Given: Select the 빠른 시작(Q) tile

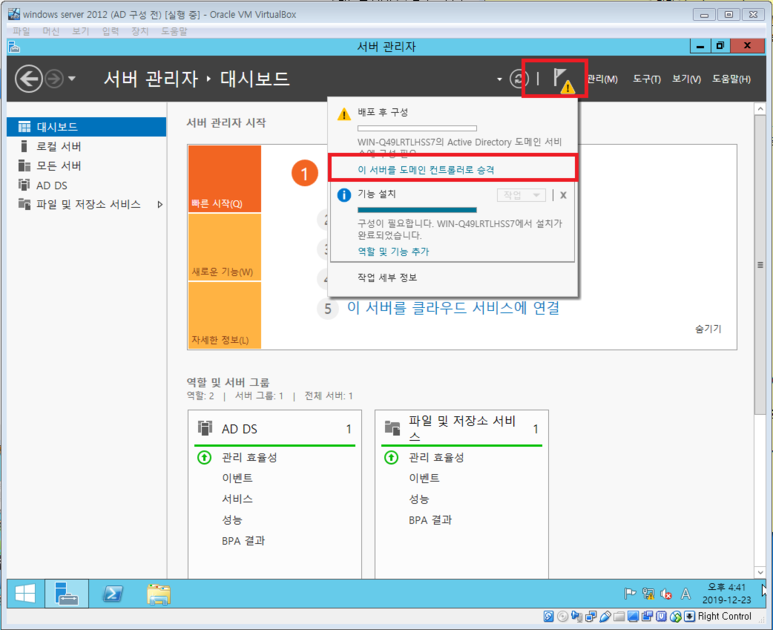Looking at the screenshot, I should pos(224,179).
